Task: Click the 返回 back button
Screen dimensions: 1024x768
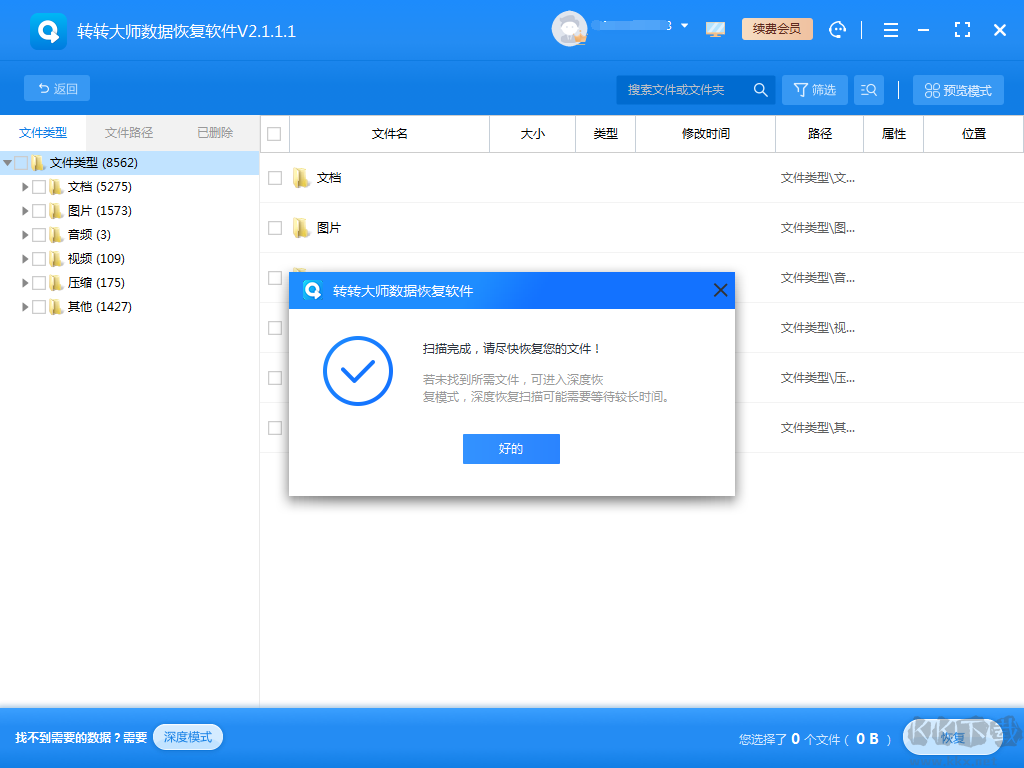Action: coord(57,88)
